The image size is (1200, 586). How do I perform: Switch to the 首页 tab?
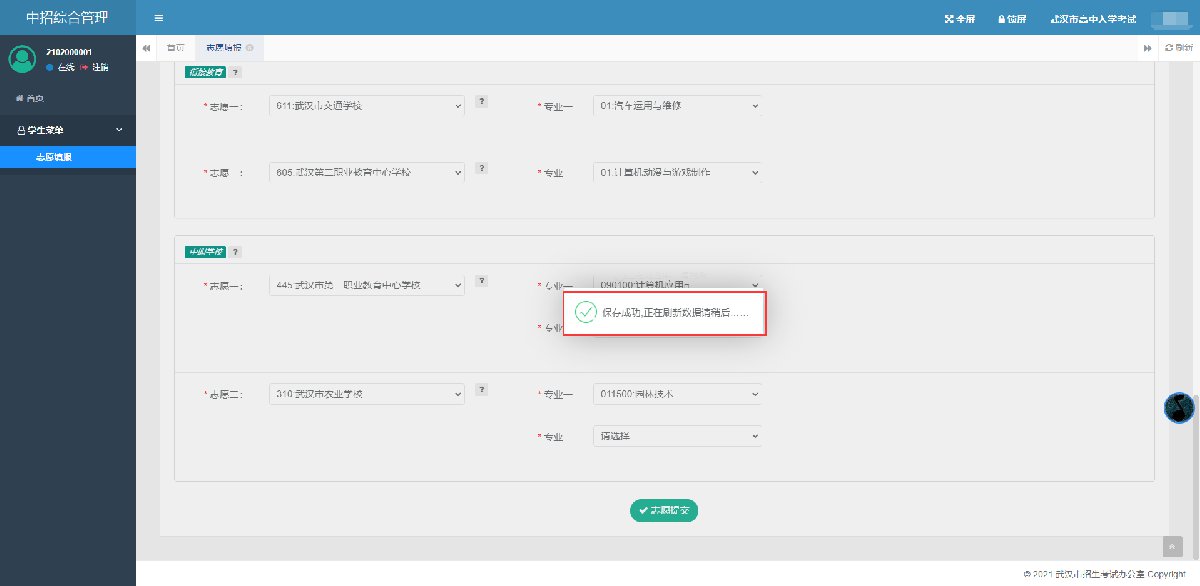click(x=176, y=48)
